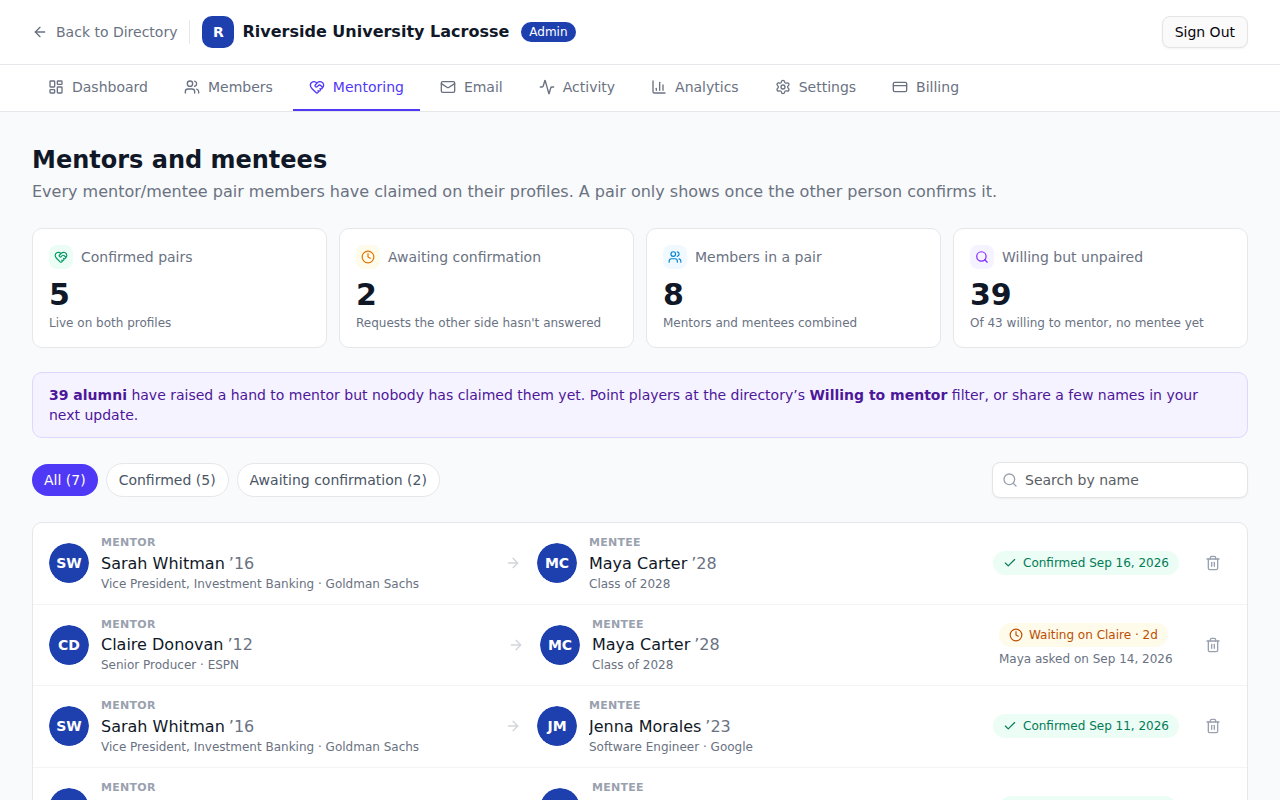Click Jenna Morales's JM avatar

pos(557,726)
